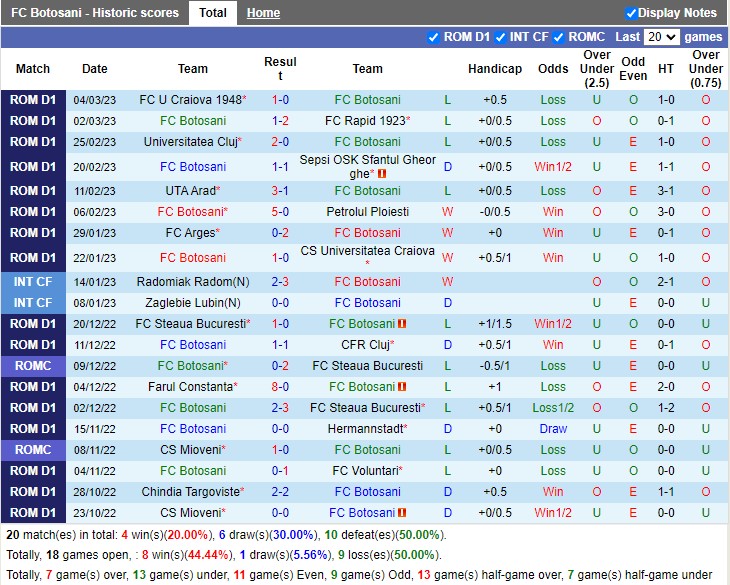Open the Last games count dropdown

[661, 37]
